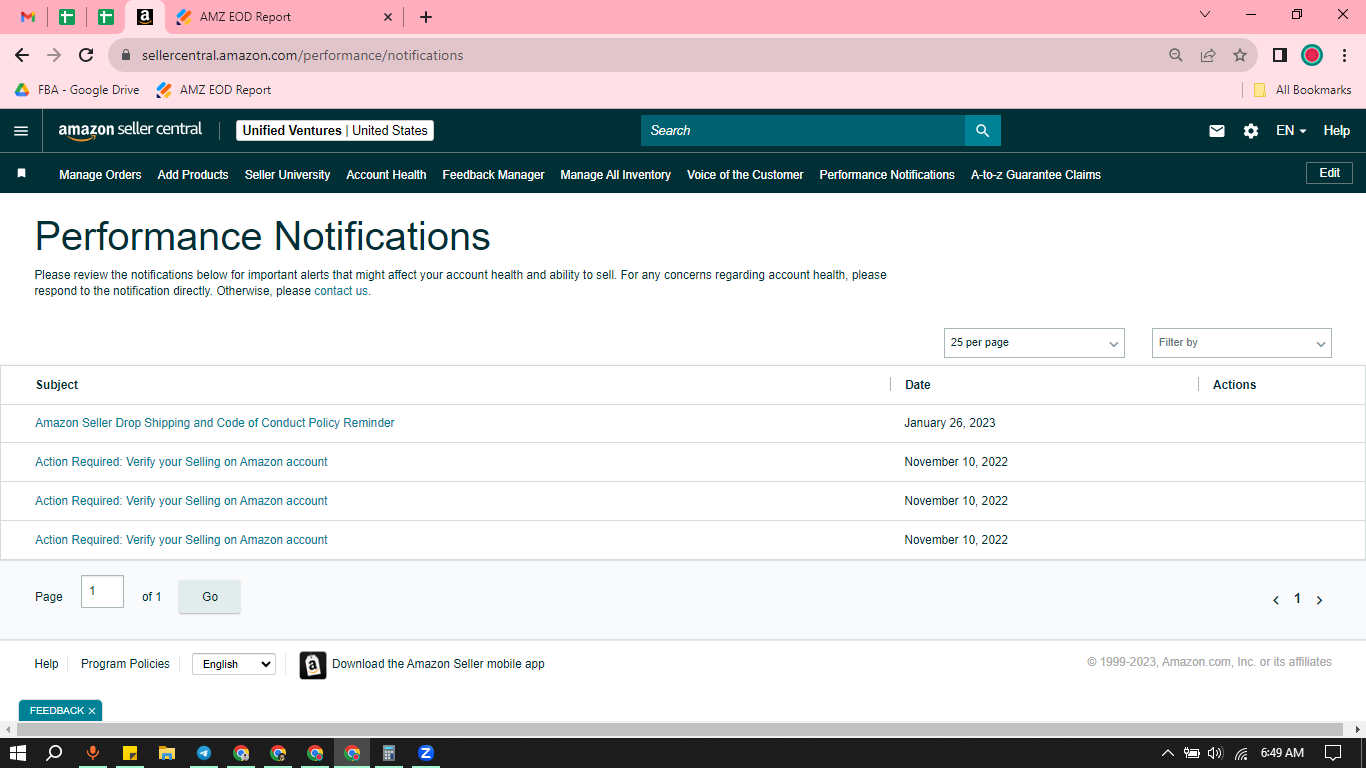This screenshot has width=1366, height=768.
Task: Click the Seller Central search field
Action: (x=803, y=130)
